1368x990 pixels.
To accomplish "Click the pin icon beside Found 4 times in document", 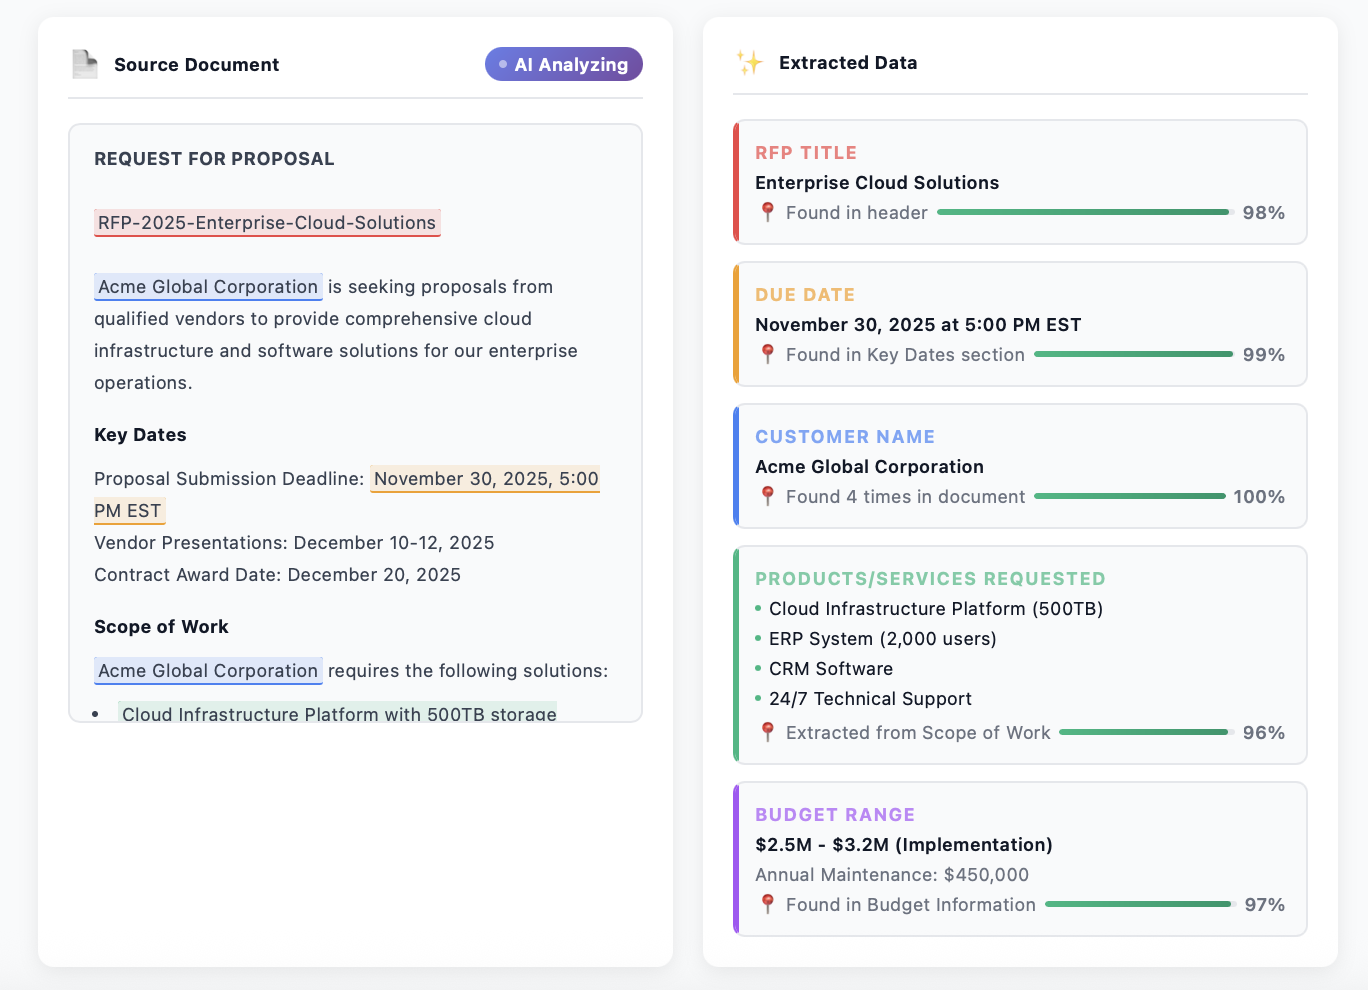I will [x=767, y=496].
